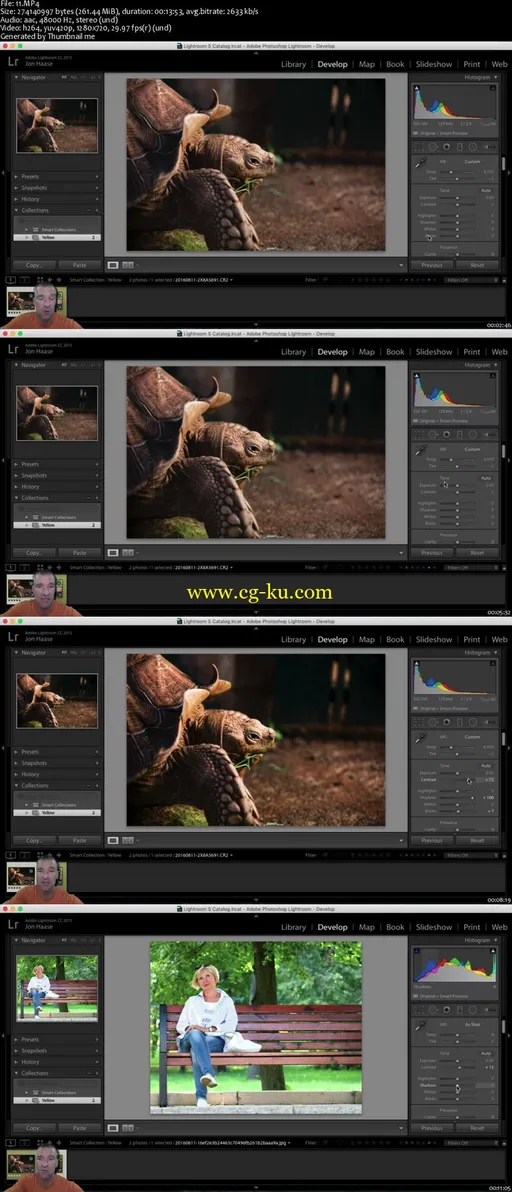
Task: Pick Graduated Filter tool in the 00:08:19 frame
Action: point(460,722)
